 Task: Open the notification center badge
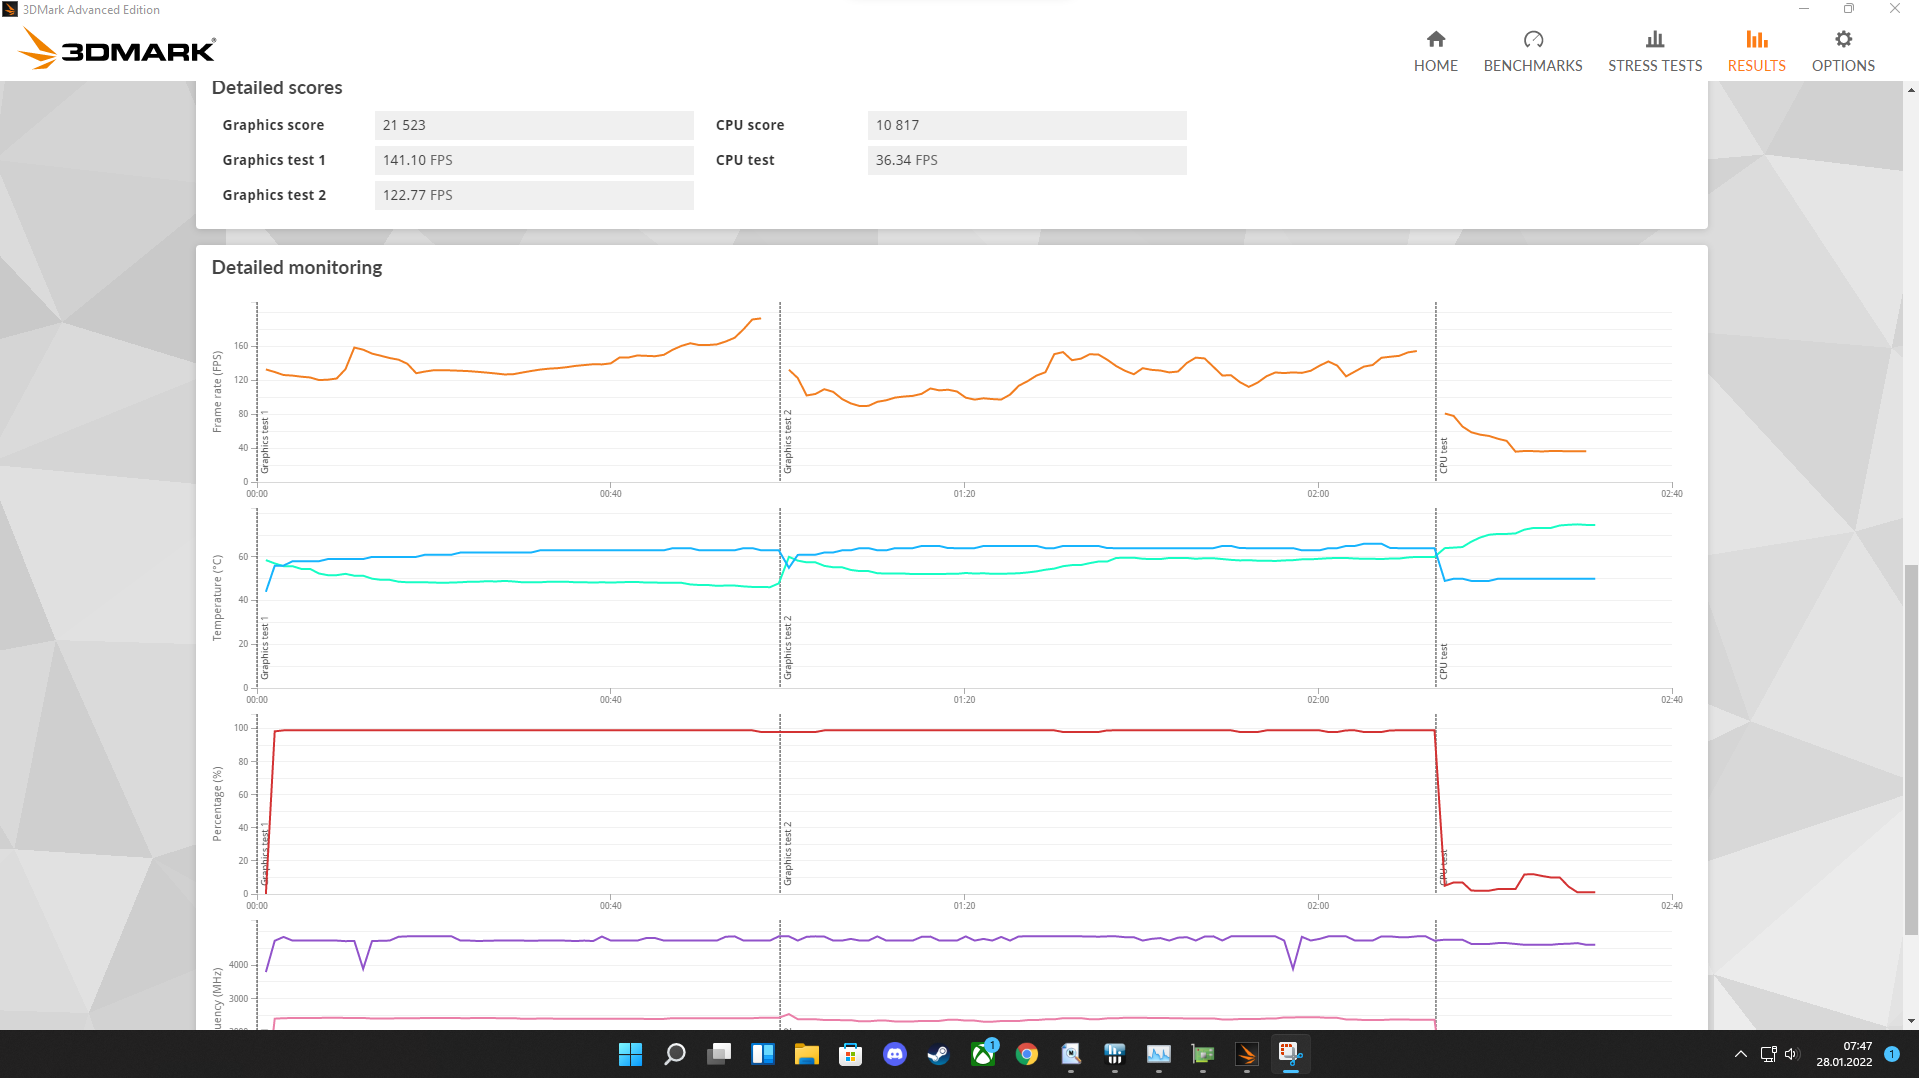pos(1892,1054)
